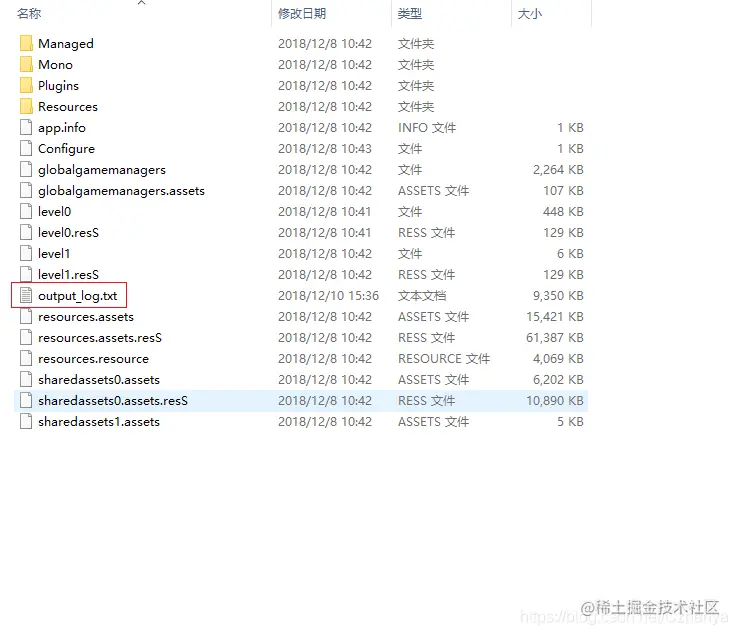
Task: Click the 文本文档 type cell
Action: pos(422,296)
